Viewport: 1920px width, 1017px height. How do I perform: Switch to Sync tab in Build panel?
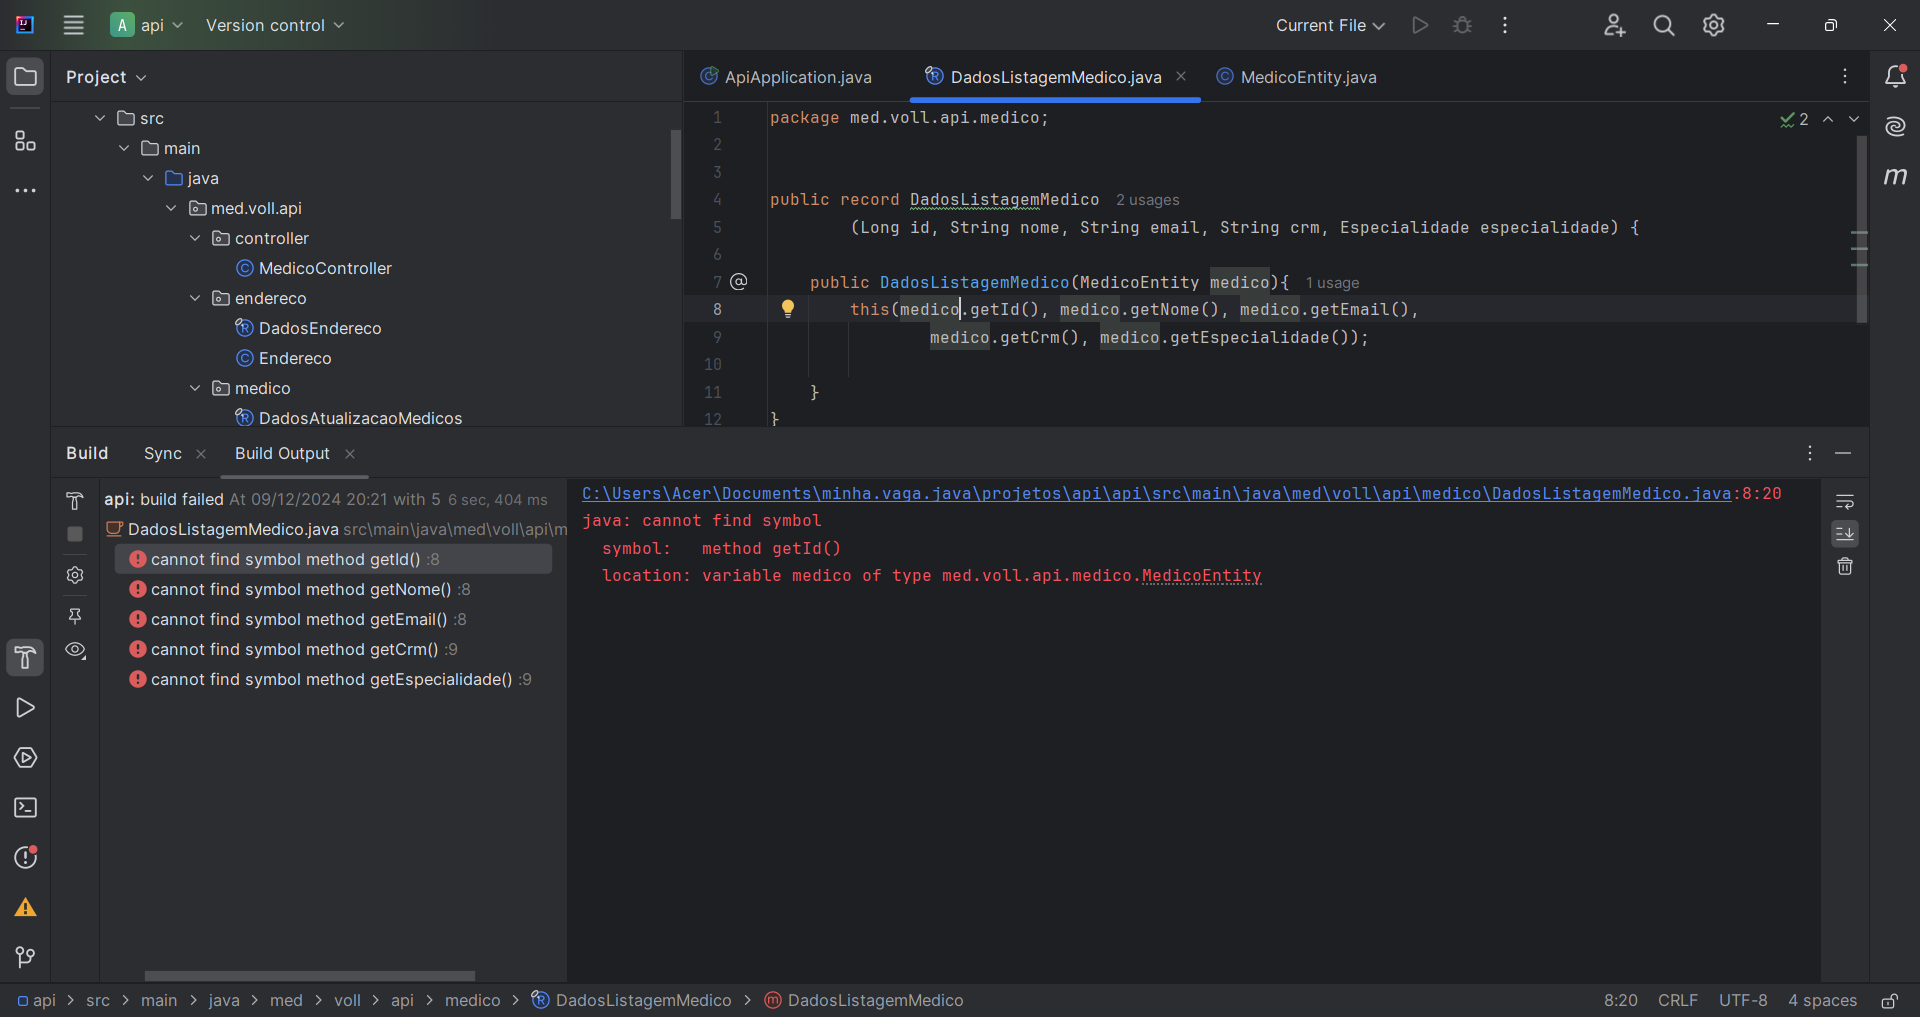tap(163, 453)
